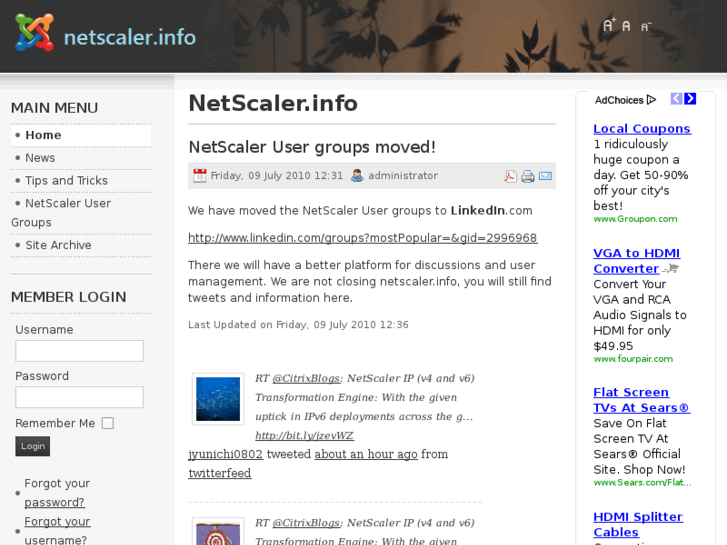
Task: Click the netscaler.info site title
Action: (130, 38)
